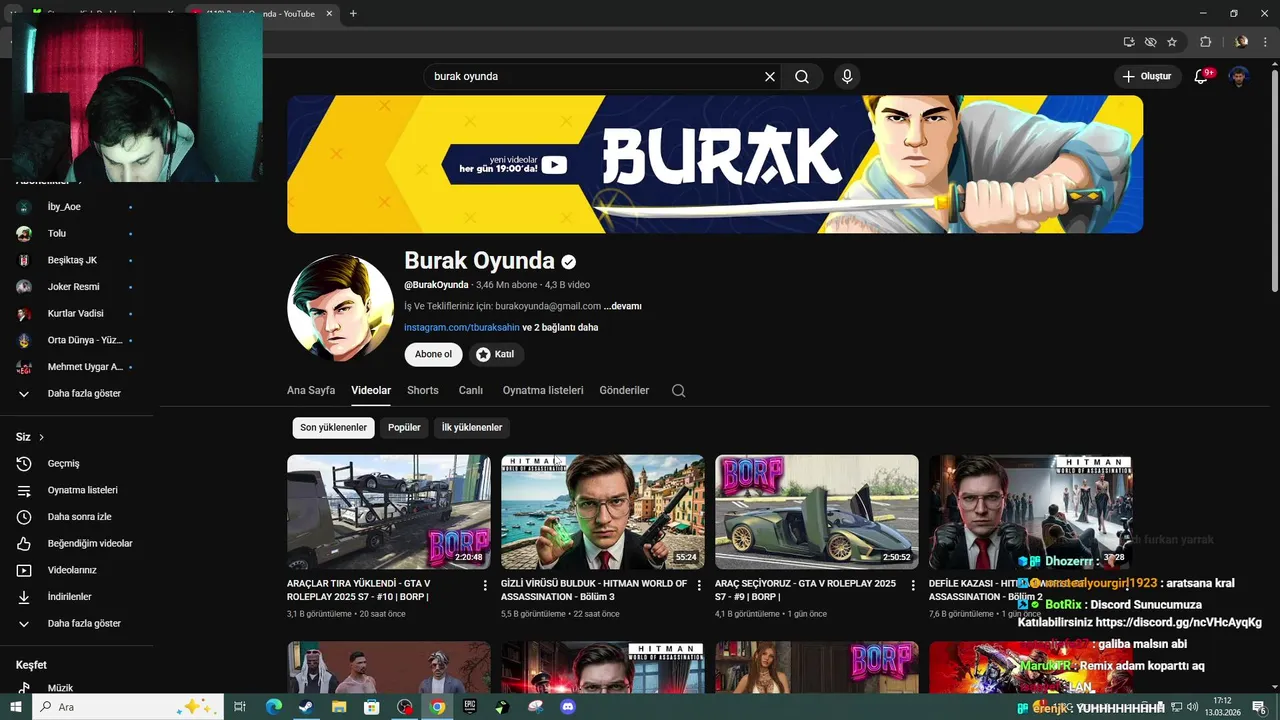
Task: Click the verified checkmark badge next to Burak Oyunda
Action: [x=569, y=262]
